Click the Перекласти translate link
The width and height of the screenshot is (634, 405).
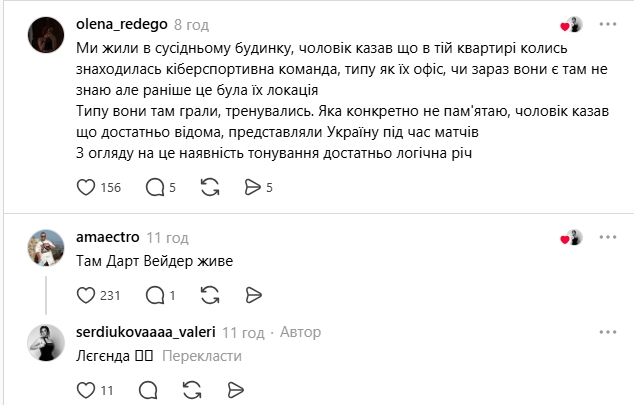coord(201,355)
